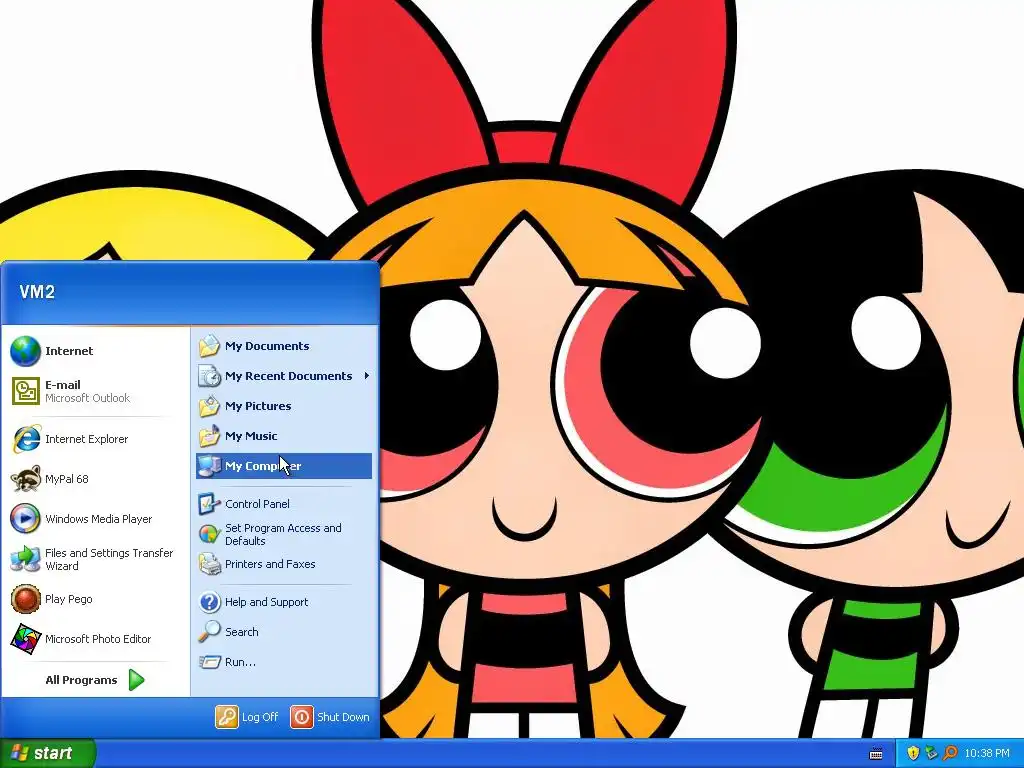Click the VM2 user name header
This screenshot has width=1024, height=768.
pos(37,292)
